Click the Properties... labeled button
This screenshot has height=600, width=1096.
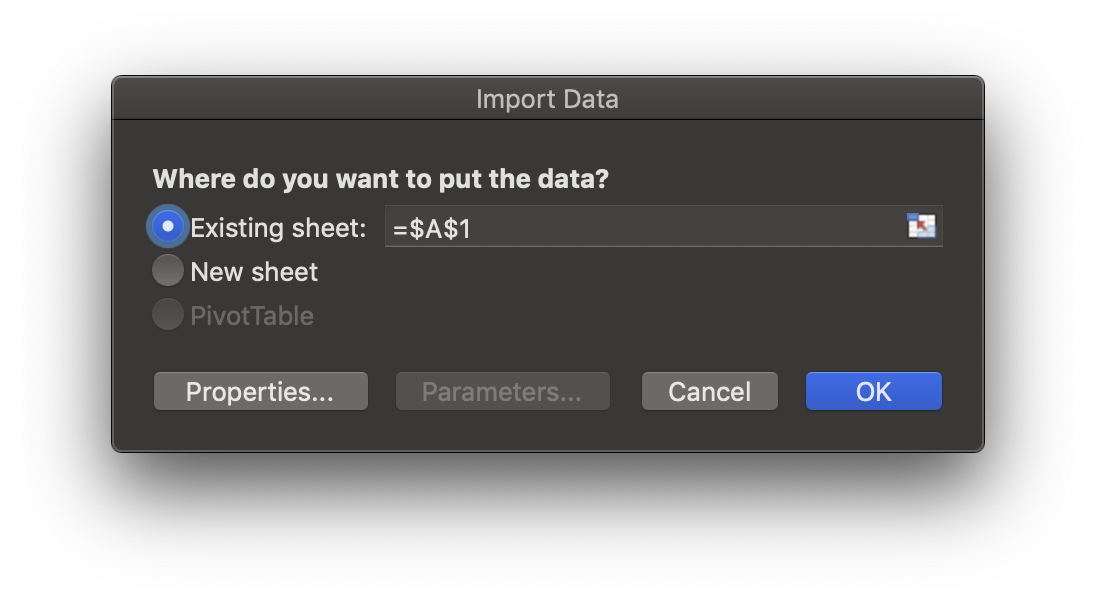(260, 391)
